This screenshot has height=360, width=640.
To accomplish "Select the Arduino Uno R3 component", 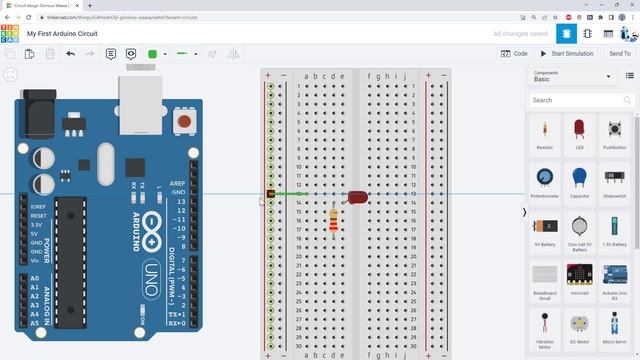I will pos(614,282).
